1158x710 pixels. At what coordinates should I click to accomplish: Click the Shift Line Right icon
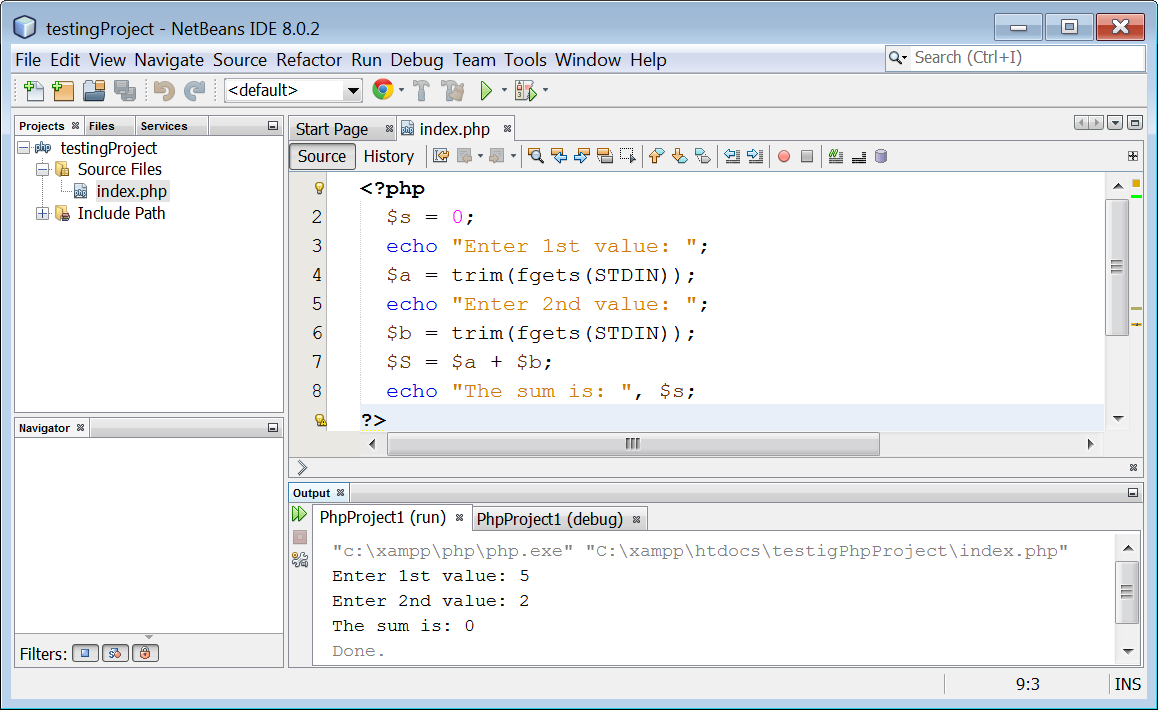click(x=755, y=156)
